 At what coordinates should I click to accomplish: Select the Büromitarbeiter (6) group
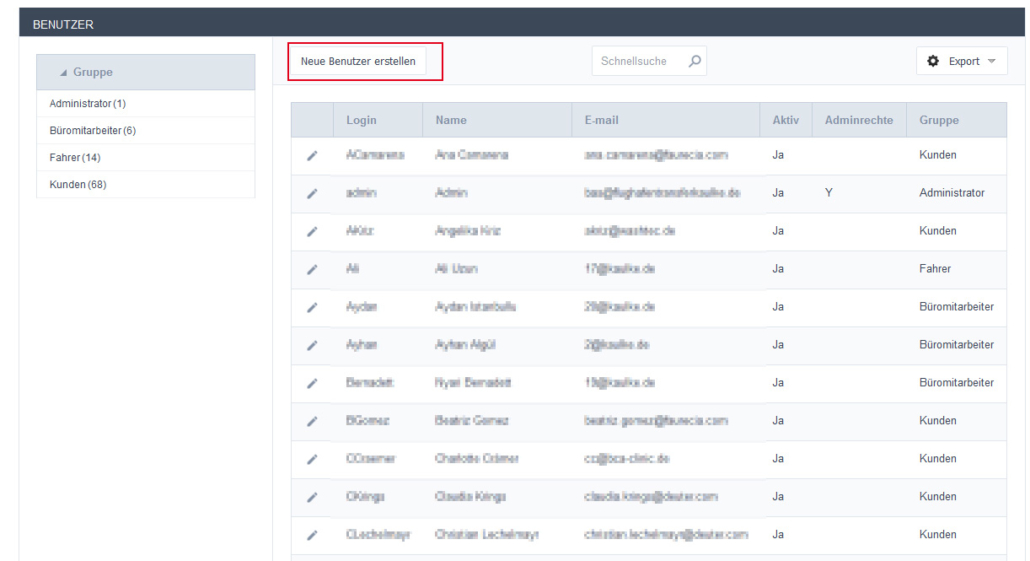(x=92, y=130)
